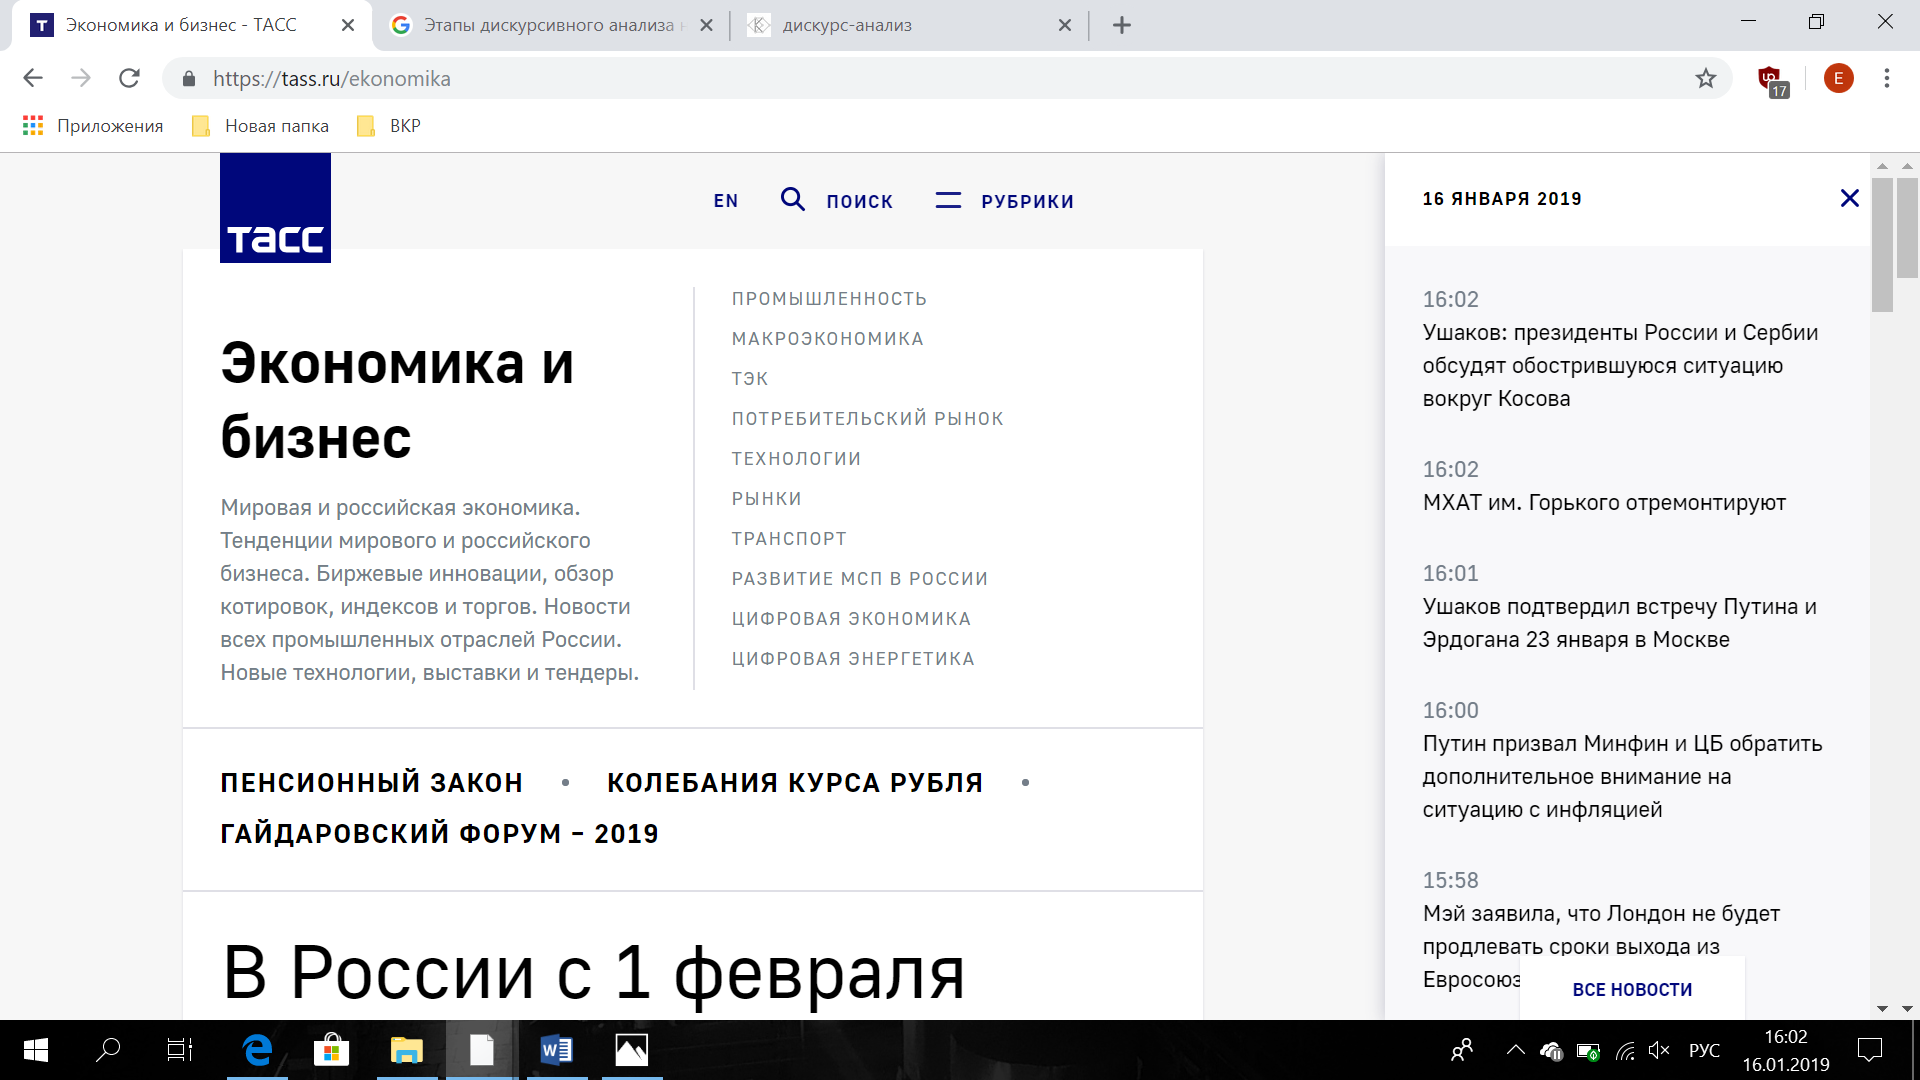The width and height of the screenshot is (1920, 1080).
Task: Open a new browser tab
Action: click(1122, 25)
